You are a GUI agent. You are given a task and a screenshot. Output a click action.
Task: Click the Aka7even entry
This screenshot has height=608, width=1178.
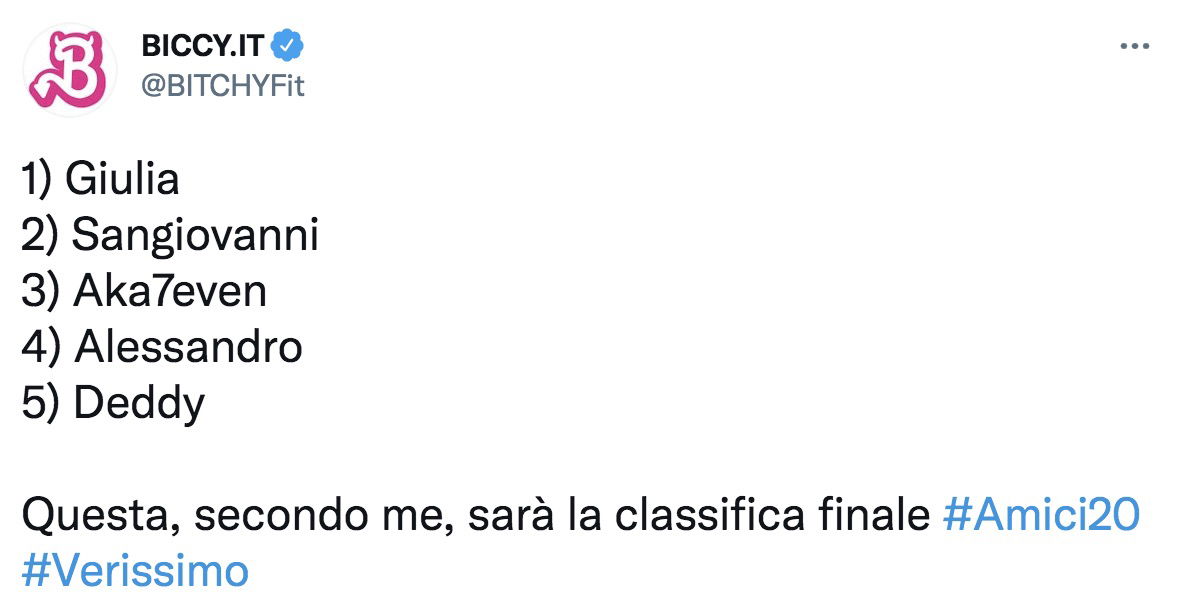(x=170, y=291)
